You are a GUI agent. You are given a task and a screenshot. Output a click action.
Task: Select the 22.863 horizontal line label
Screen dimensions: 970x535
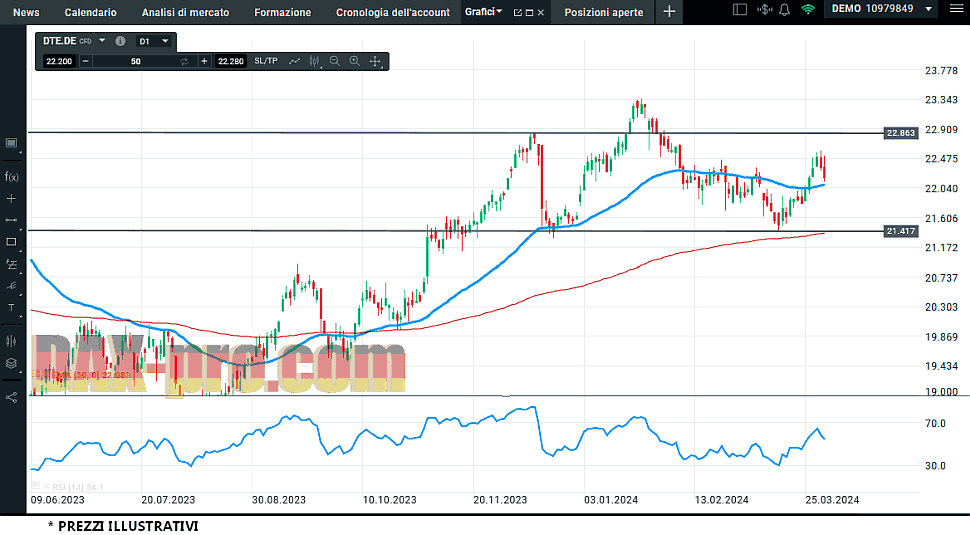coord(900,133)
